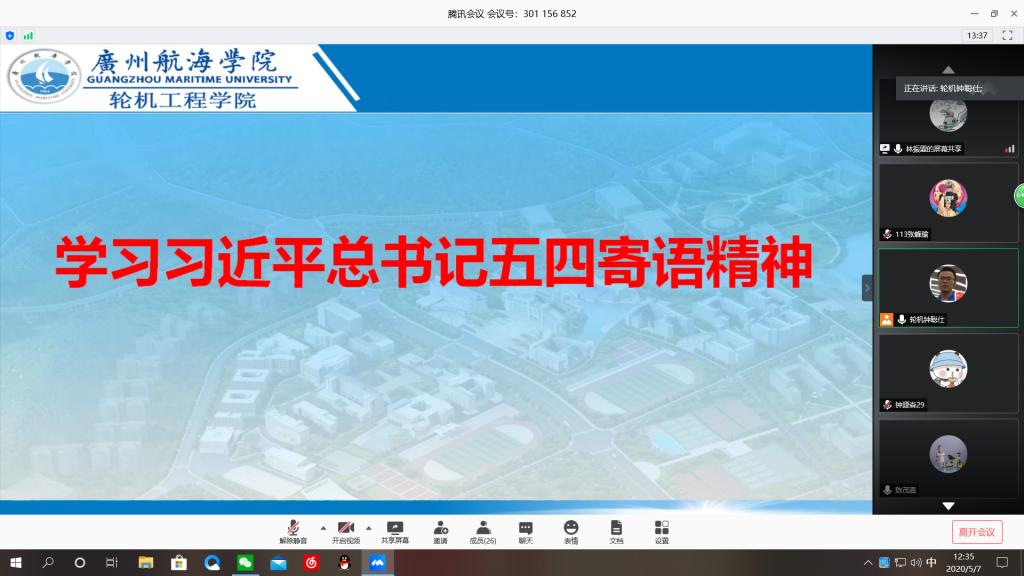Image resolution: width=1024 pixels, height=576 pixels.
Task: Select 113张峰瑜 participant video tile
Action: coord(948,202)
